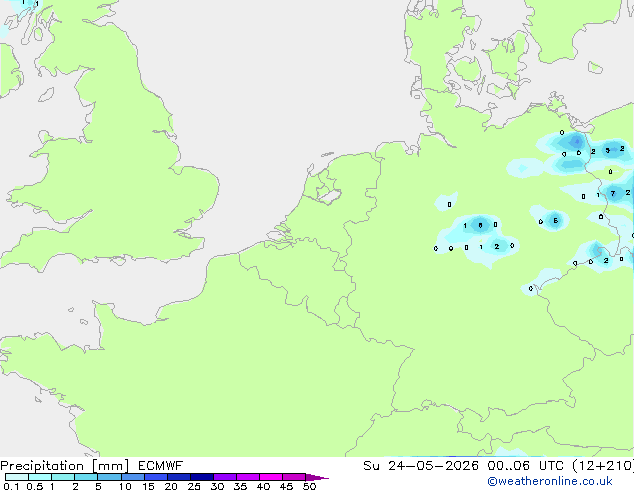
Task: Click the '0.5' legend scale label
Action: [34, 486]
